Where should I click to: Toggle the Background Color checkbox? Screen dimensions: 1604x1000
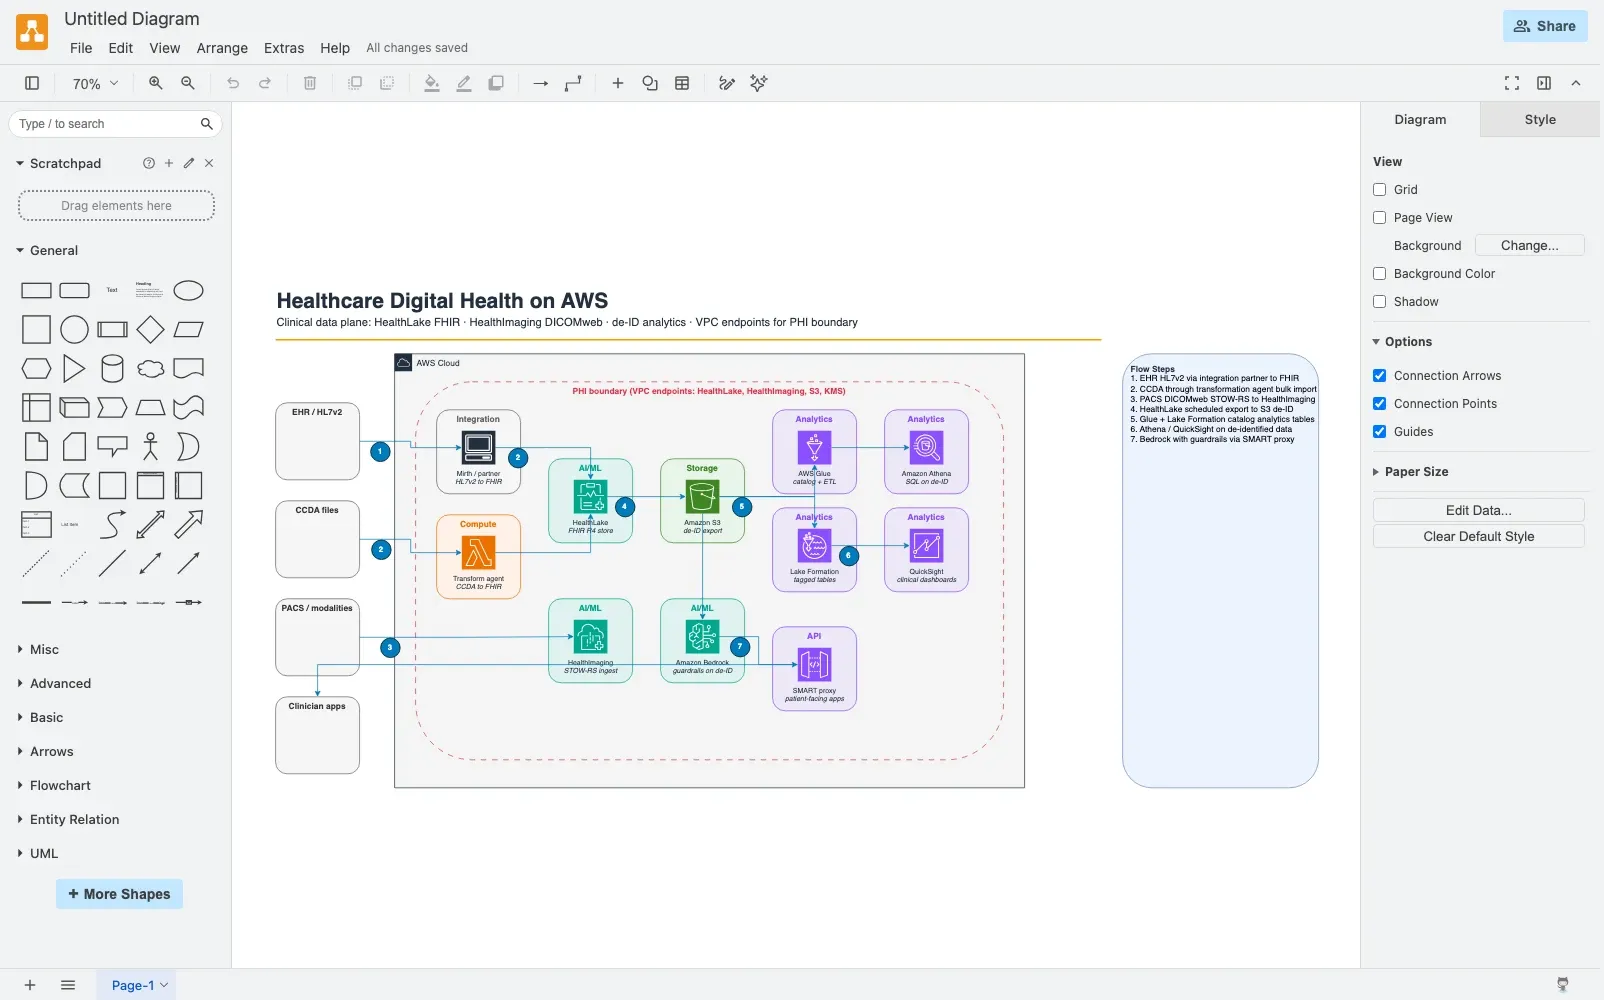tap(1380, 274)
